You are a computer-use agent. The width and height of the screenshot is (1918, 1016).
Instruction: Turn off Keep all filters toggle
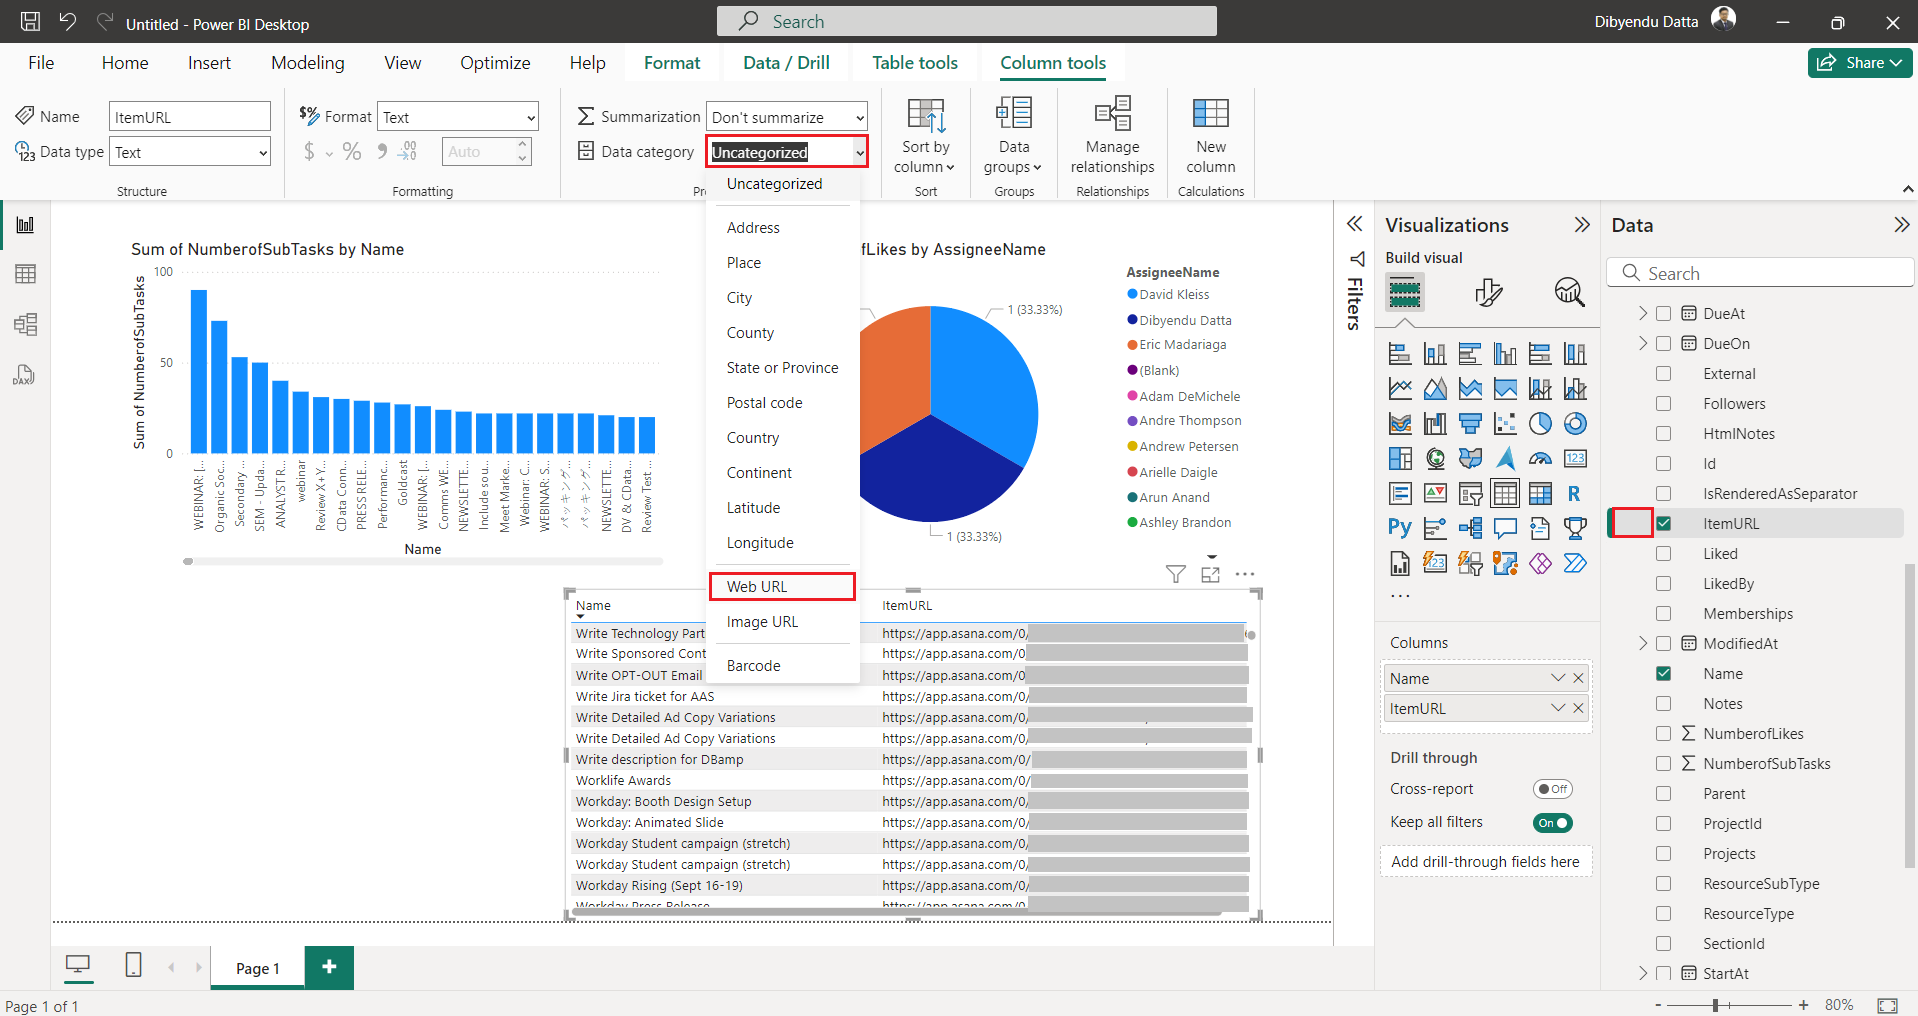(1552, 823)
